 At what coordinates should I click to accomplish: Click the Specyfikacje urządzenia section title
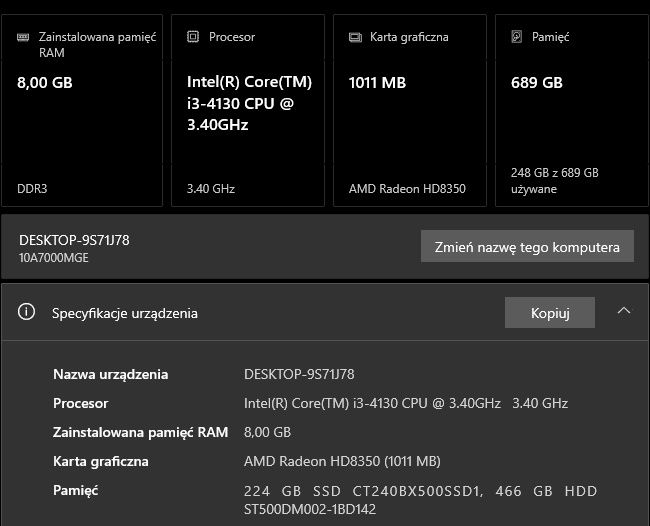click(x=125, y=313)
